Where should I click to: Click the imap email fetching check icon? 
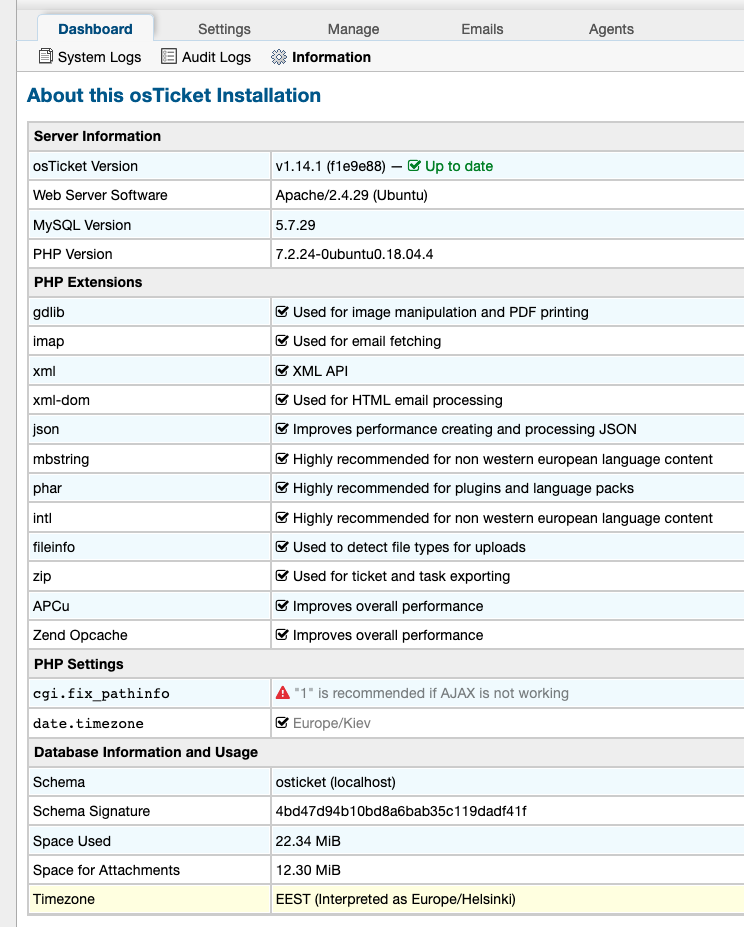[x=282, y=341]
